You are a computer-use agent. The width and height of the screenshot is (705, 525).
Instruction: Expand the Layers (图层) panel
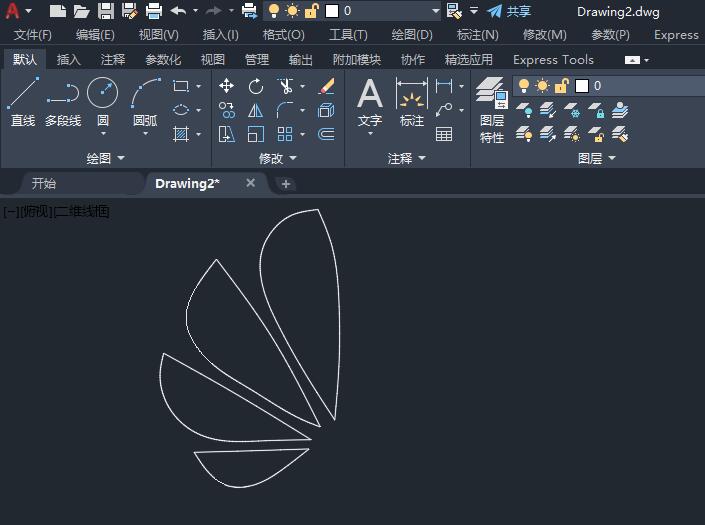[596, 158]
